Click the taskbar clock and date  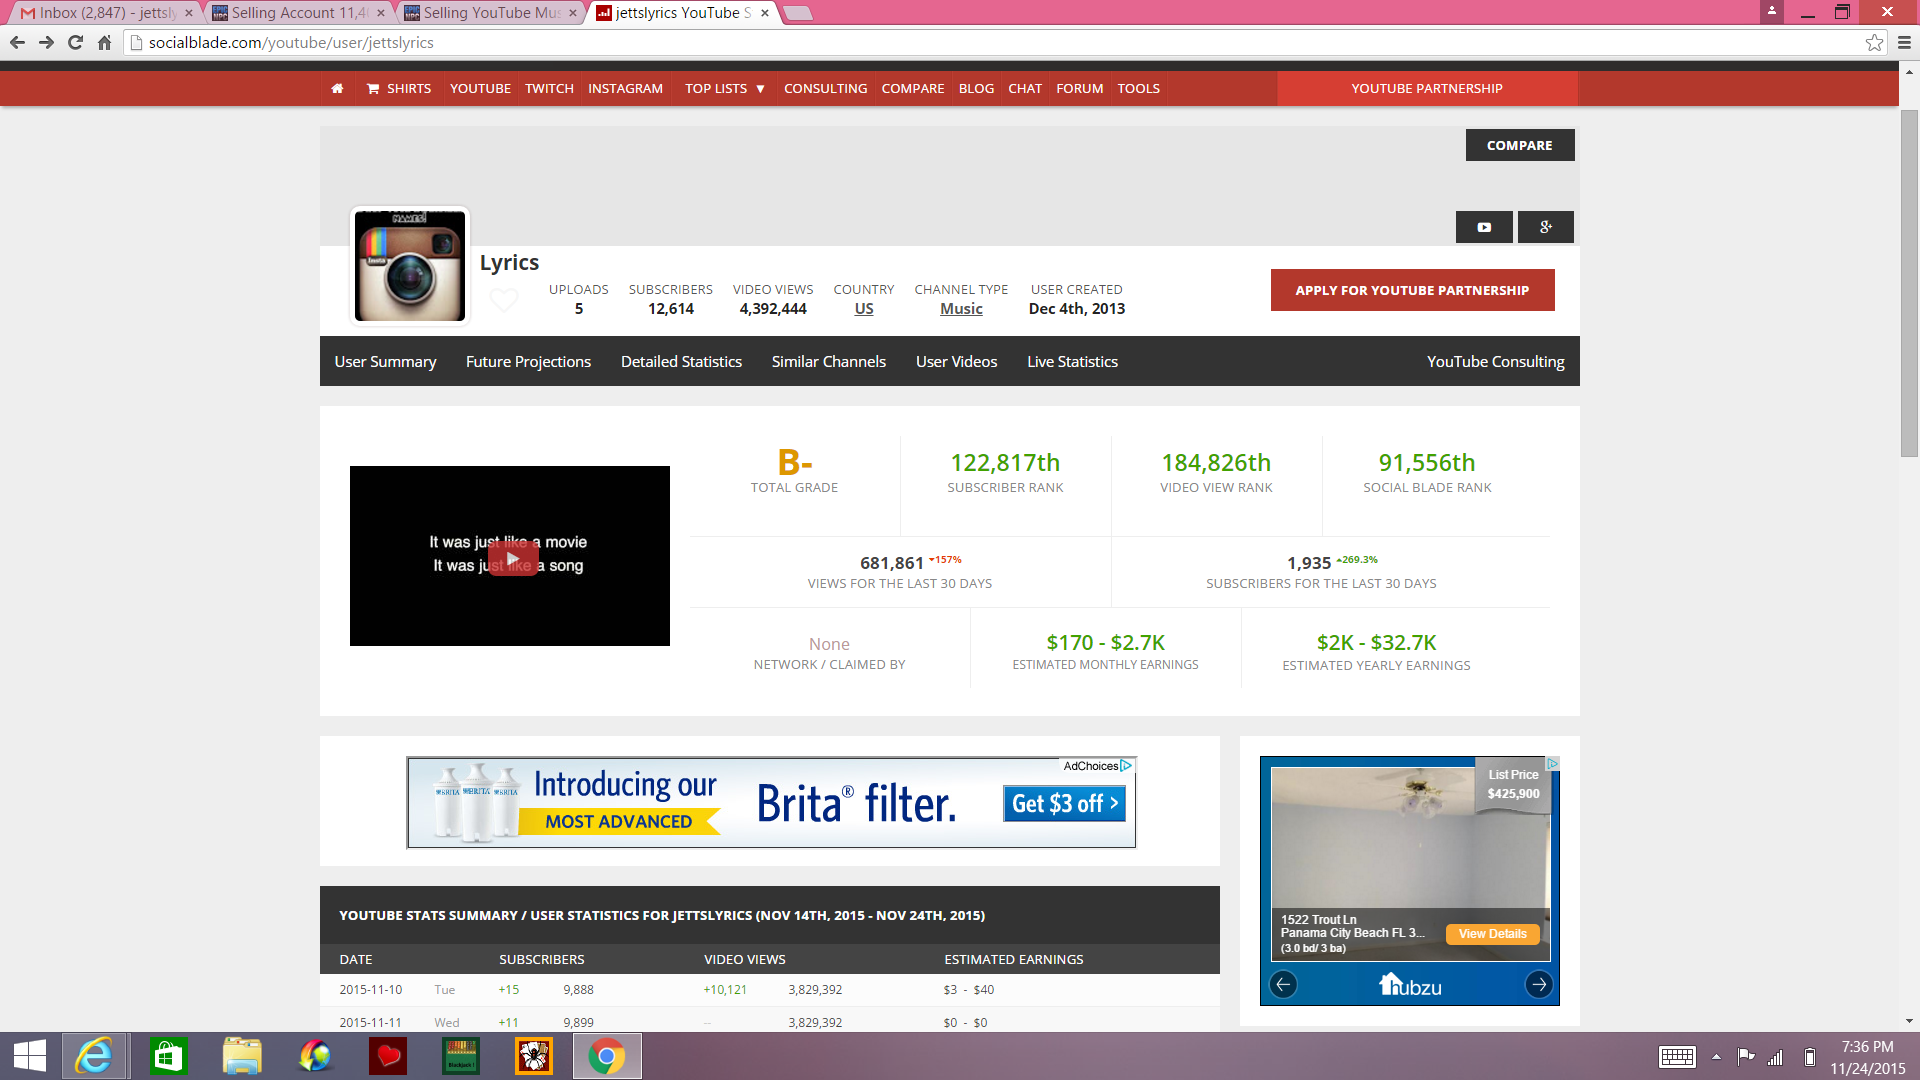(1868, 1057)
